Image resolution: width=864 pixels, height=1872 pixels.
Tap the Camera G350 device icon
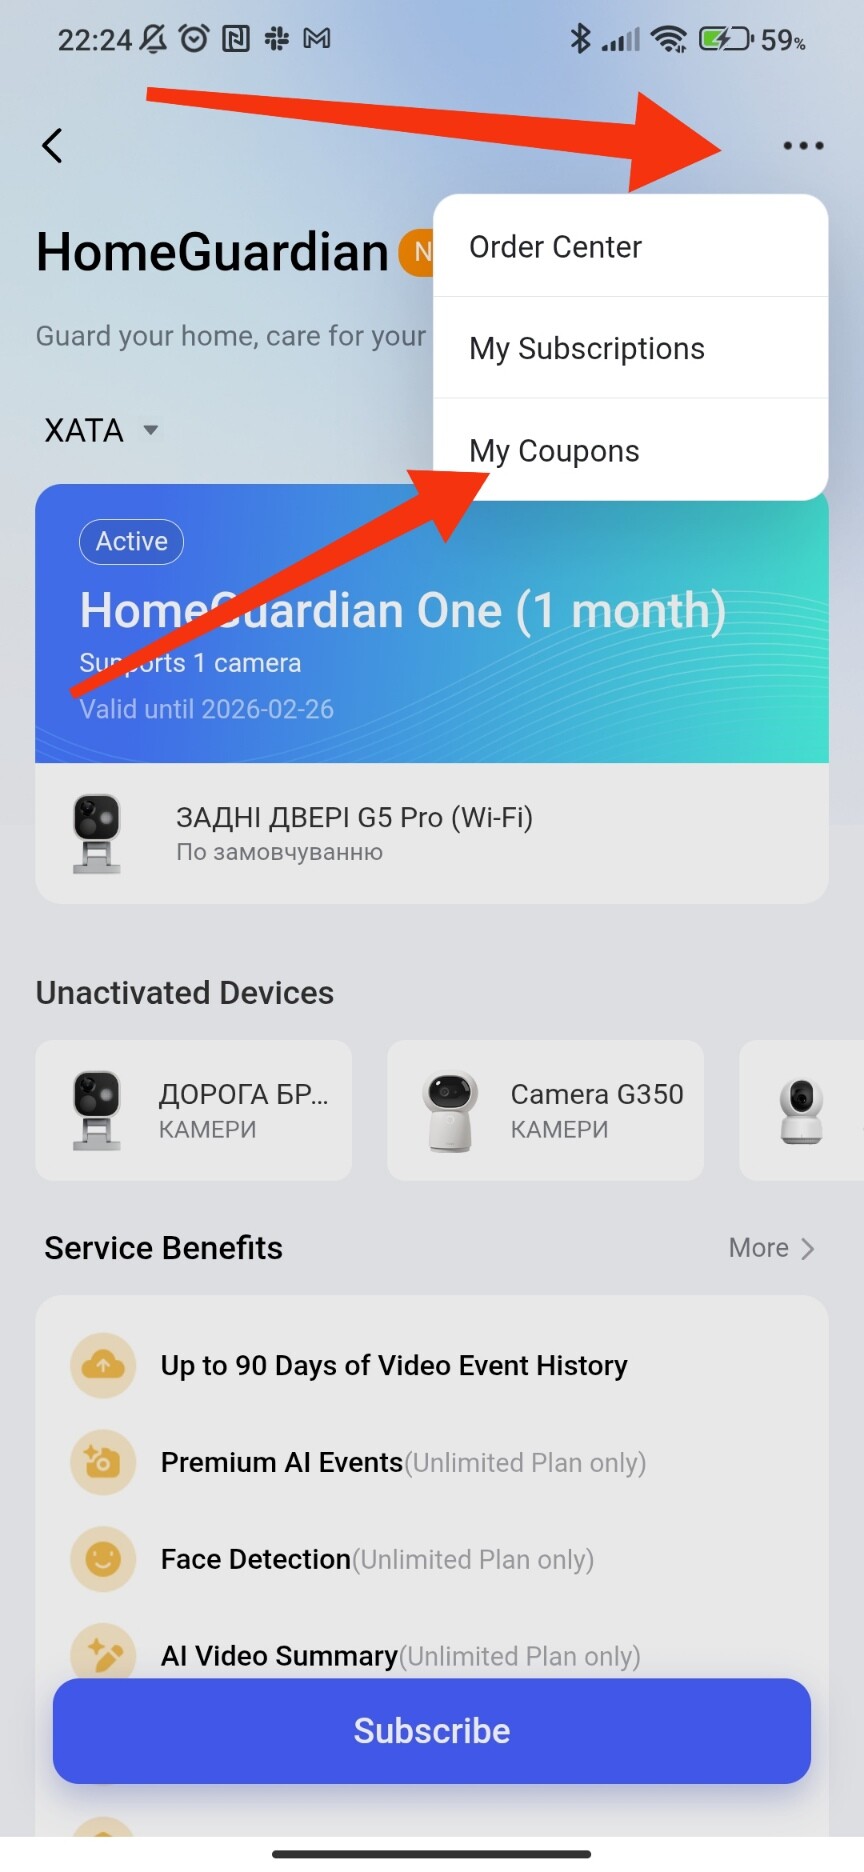coord(450,1111)
